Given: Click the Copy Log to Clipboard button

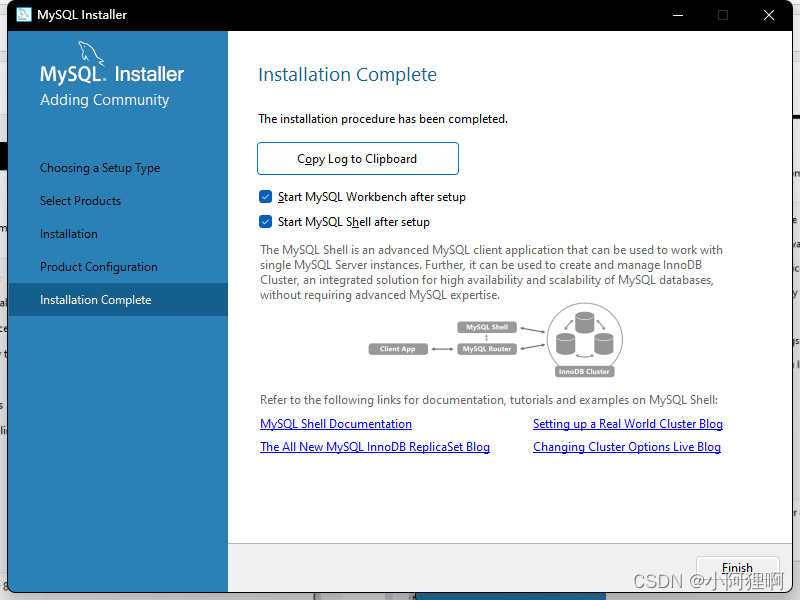Looking at the screenshot, I should pos(358,159).
